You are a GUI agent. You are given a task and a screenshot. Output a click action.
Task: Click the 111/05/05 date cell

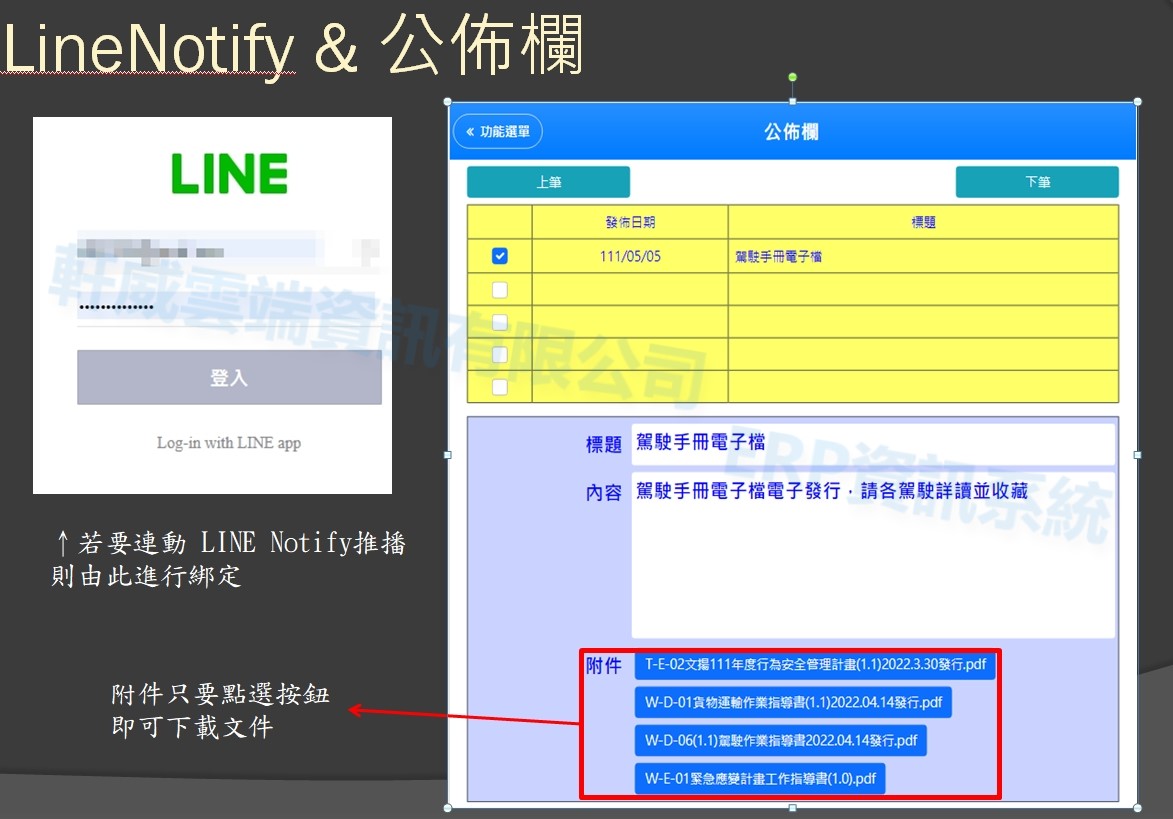(630, 256)
